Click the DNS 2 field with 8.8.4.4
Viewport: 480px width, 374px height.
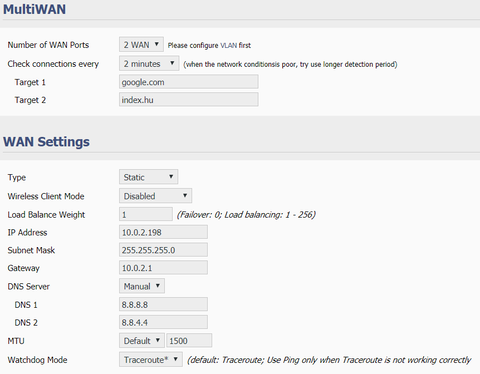163,322
